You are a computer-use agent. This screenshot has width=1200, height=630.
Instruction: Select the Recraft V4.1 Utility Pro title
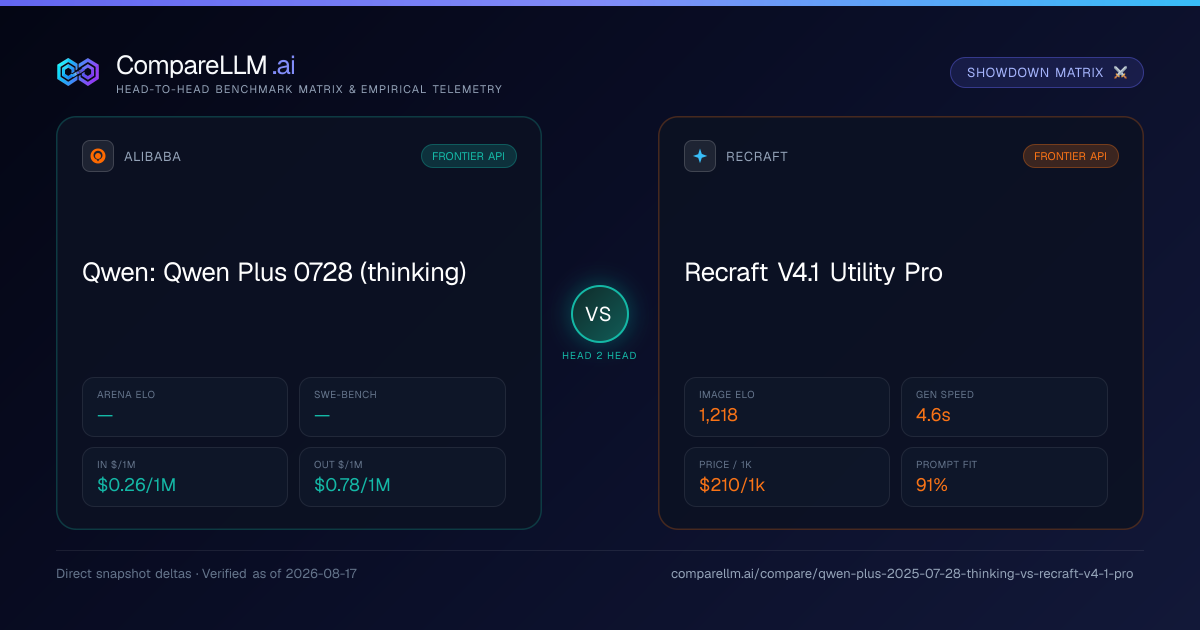(x=813, y=272)
